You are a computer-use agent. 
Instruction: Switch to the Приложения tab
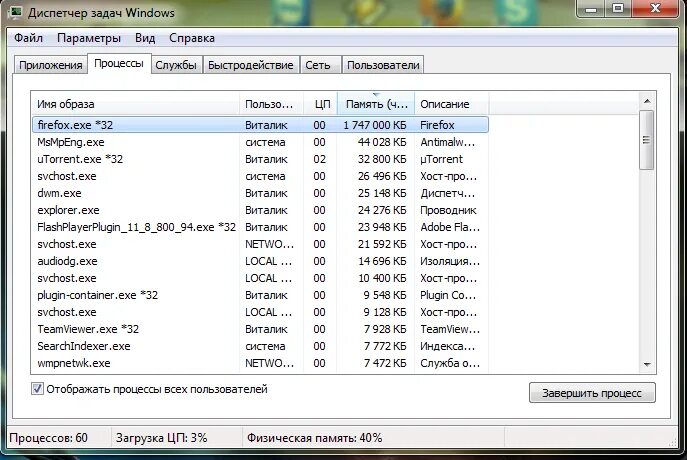(x=51, y=65)
